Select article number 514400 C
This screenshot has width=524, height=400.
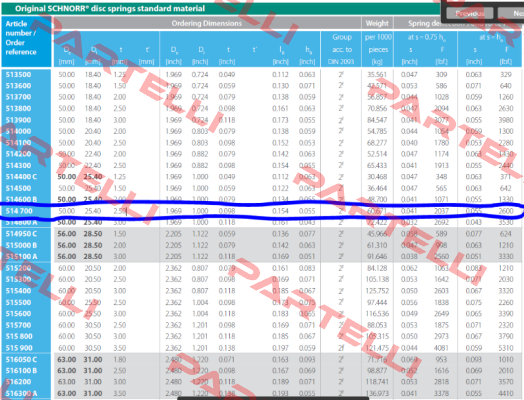click(x=21, y=176)
